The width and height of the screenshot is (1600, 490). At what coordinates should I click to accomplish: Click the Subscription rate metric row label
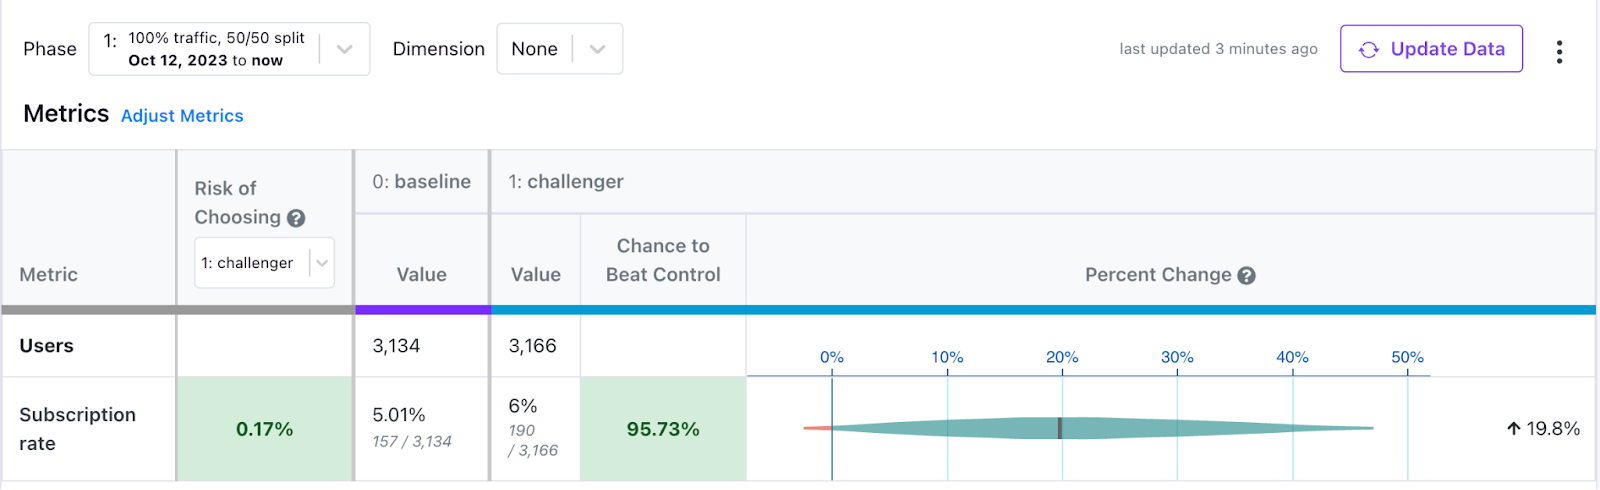[x=77, y=429]
